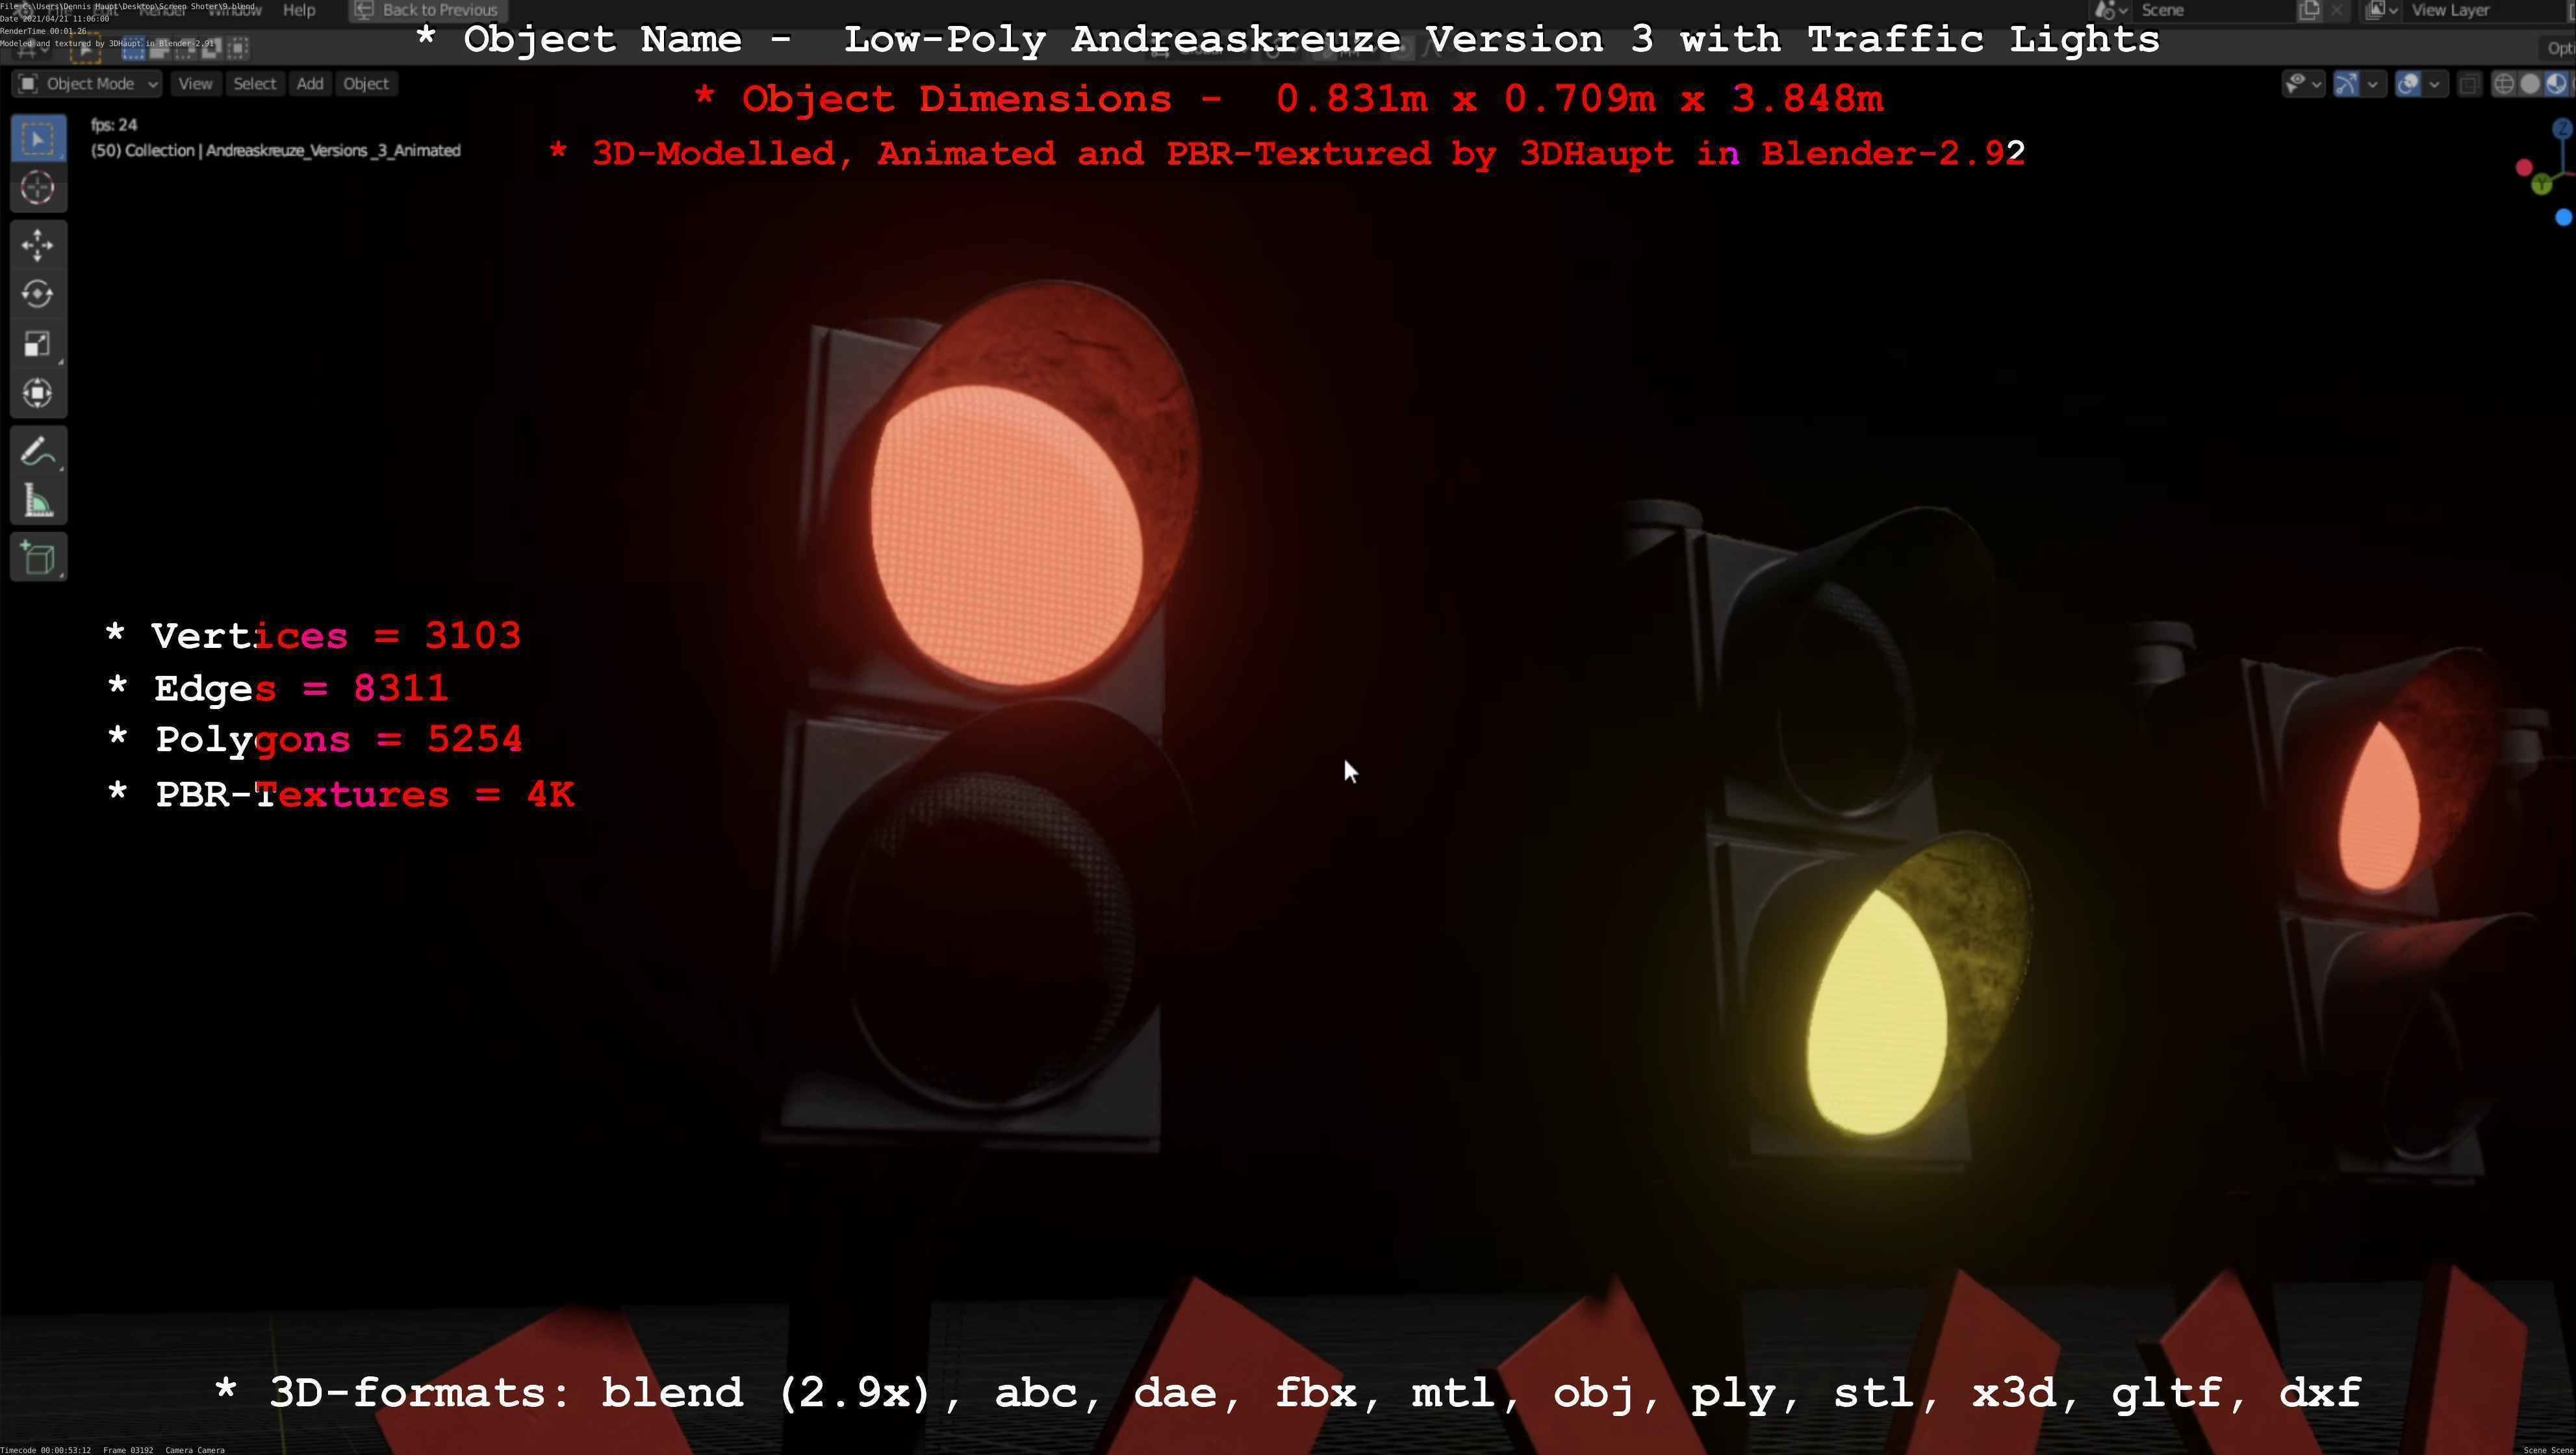Toggle X-ray display mode
This screenshot has height=1455, width=2576.
point(2469,84)
